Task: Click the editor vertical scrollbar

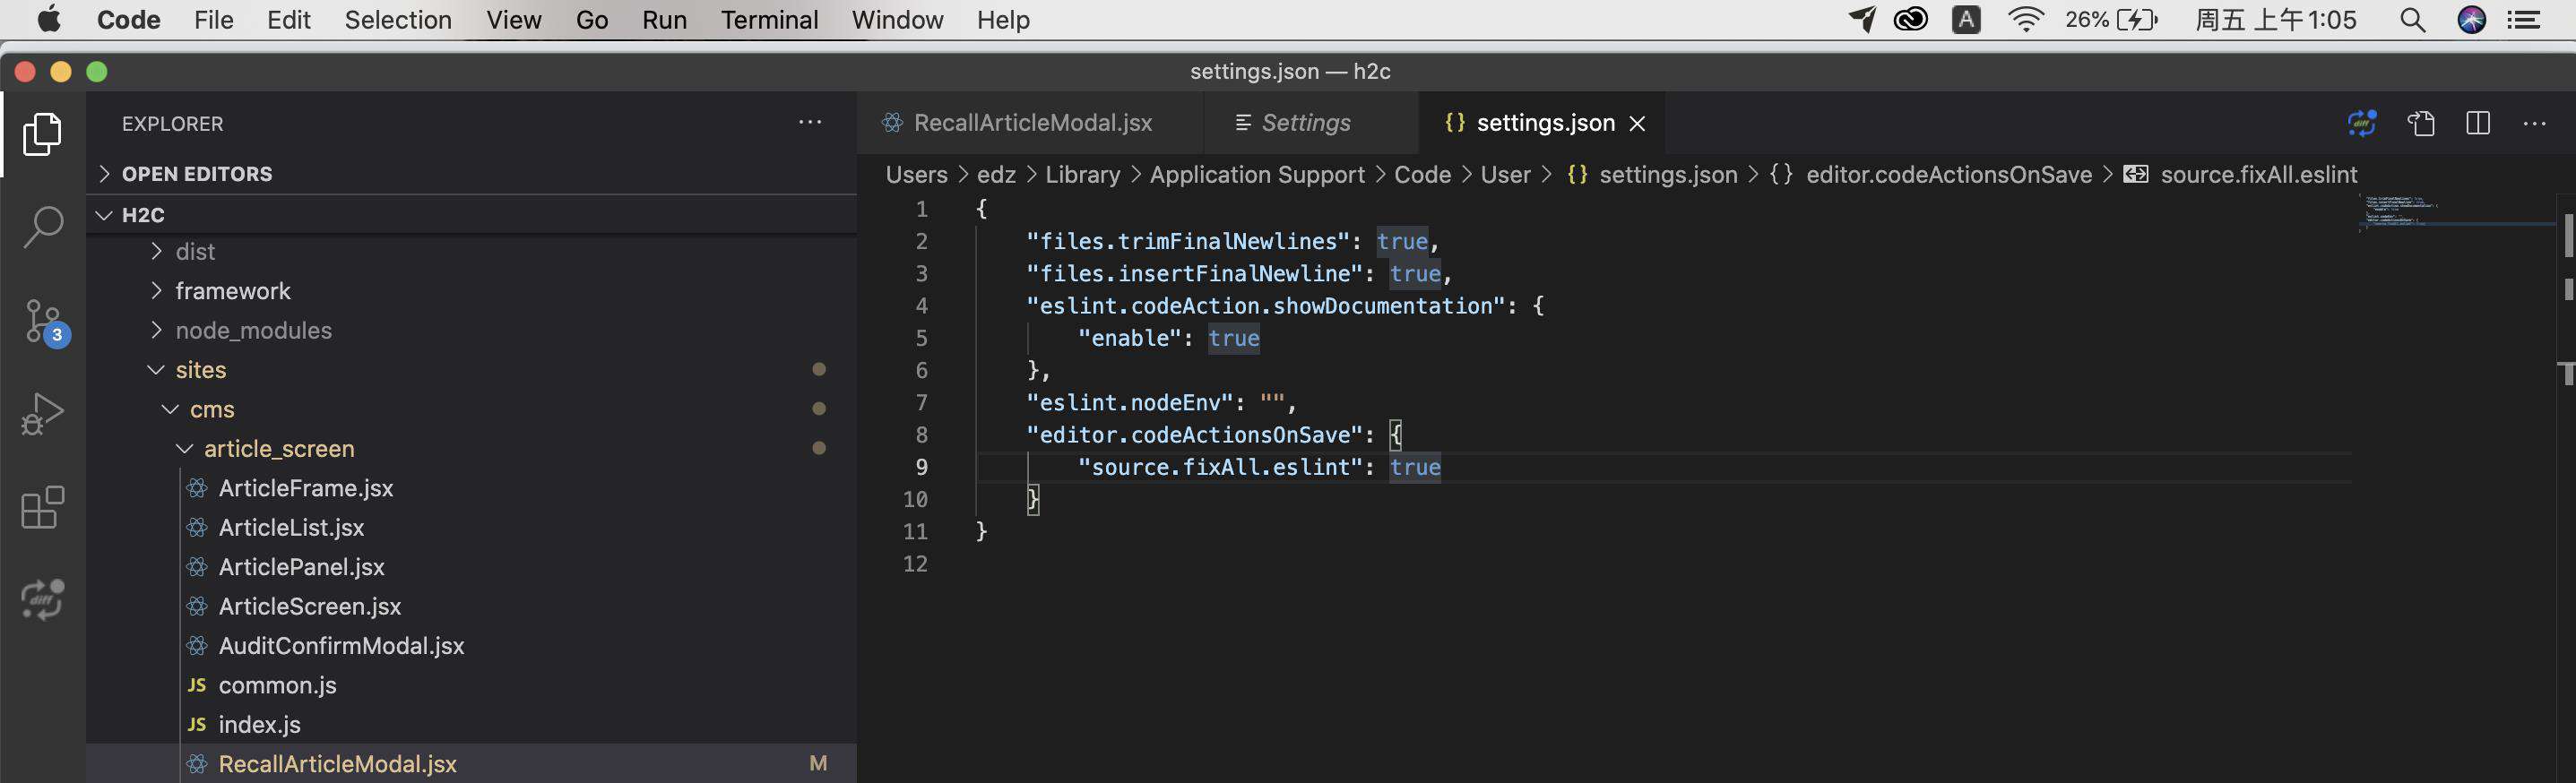Action: [2566, 236]
